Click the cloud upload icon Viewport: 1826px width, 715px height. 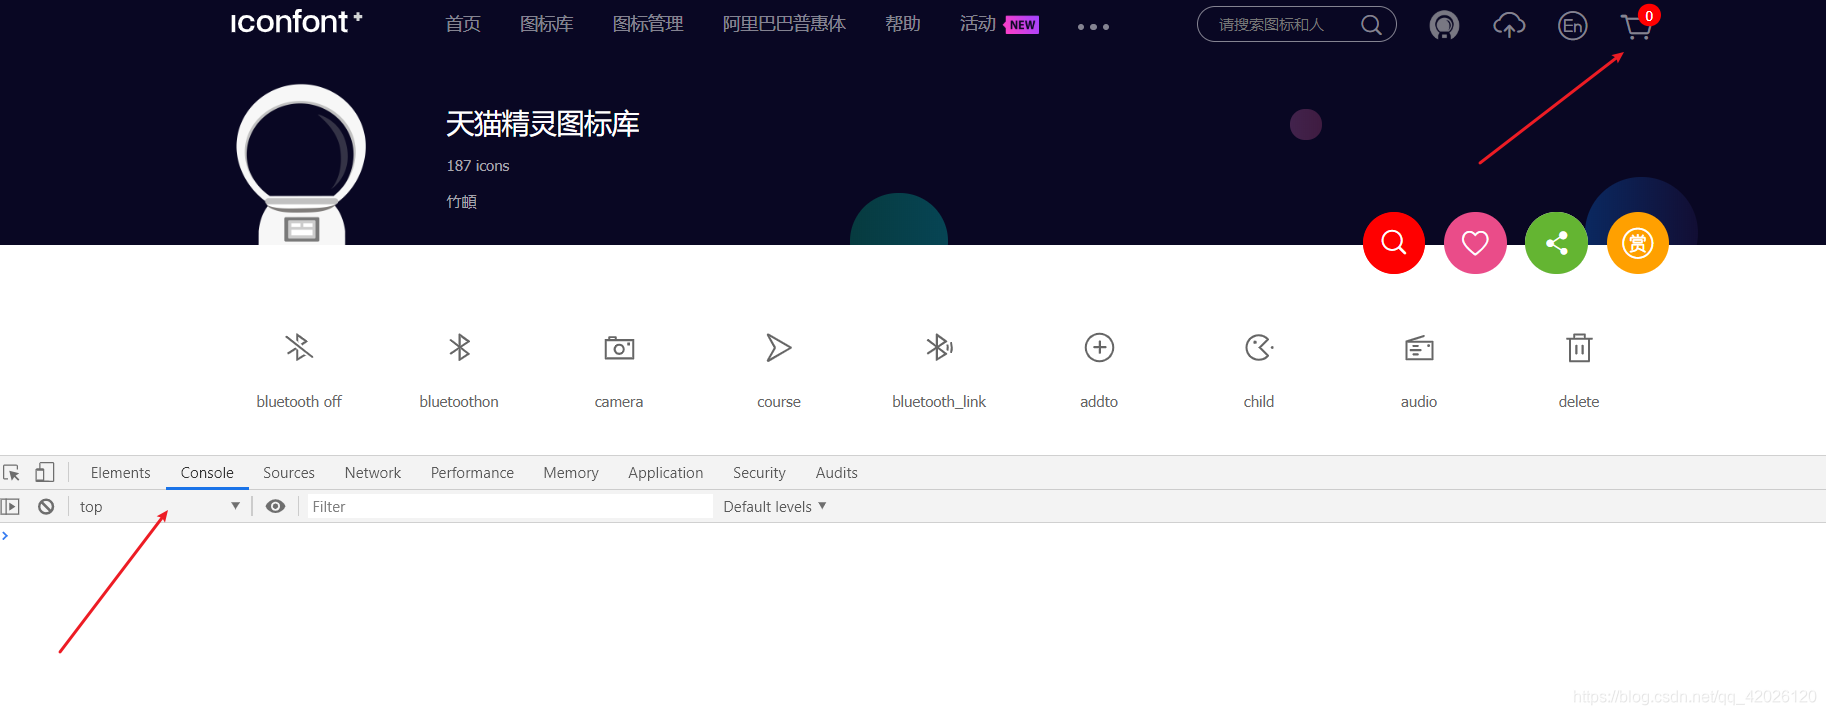pos(1509,25)
